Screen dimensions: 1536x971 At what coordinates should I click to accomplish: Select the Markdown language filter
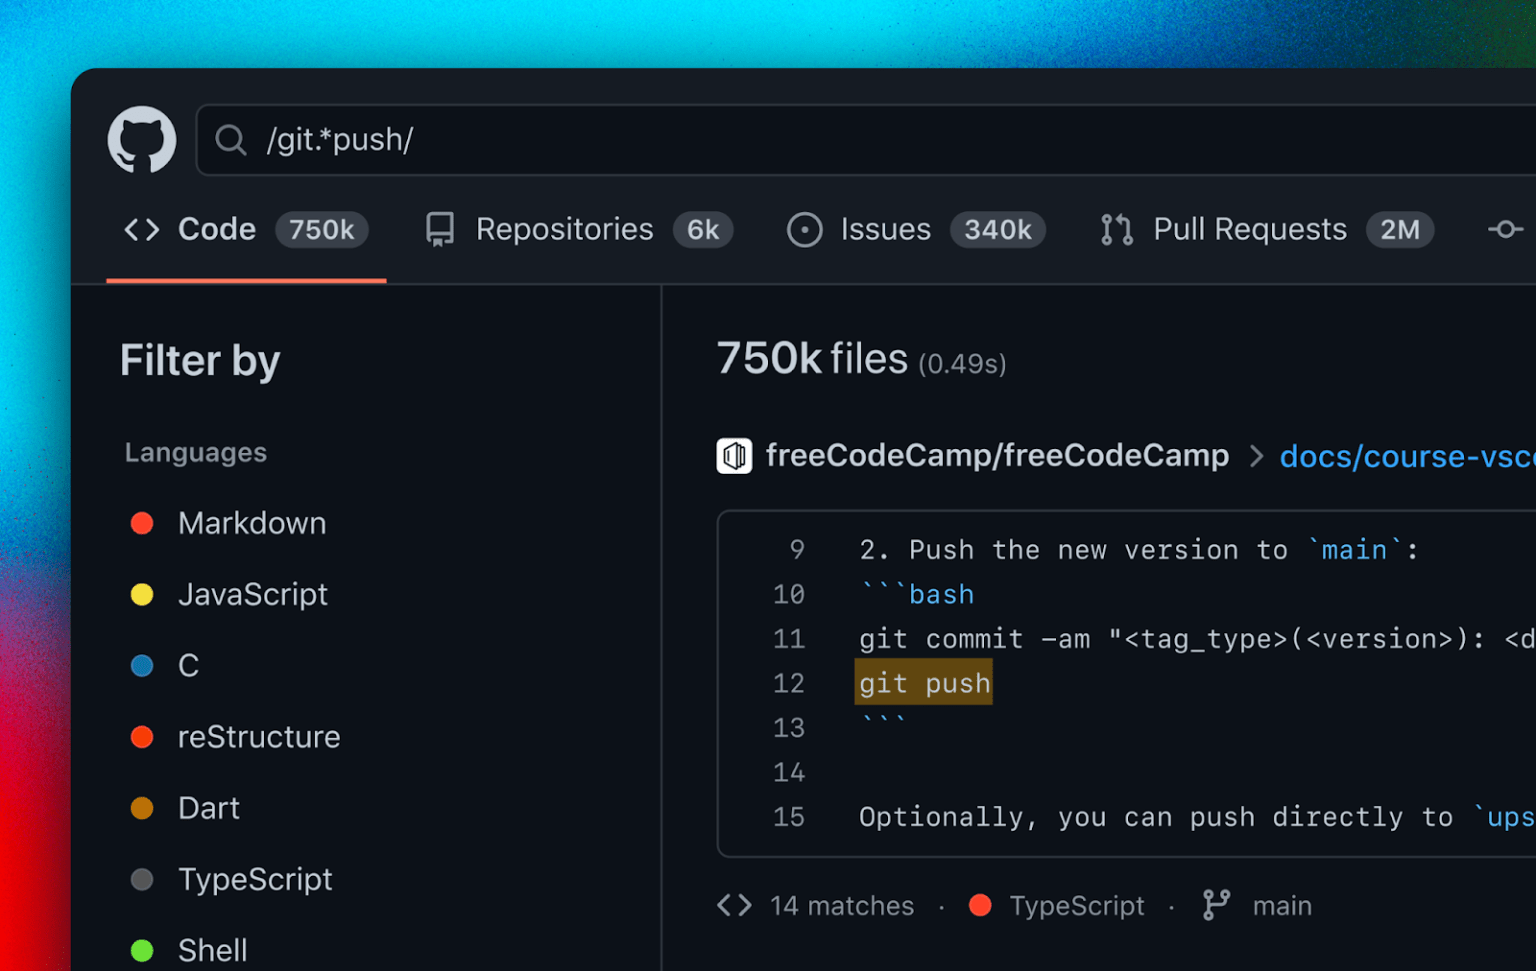point(252,523)
